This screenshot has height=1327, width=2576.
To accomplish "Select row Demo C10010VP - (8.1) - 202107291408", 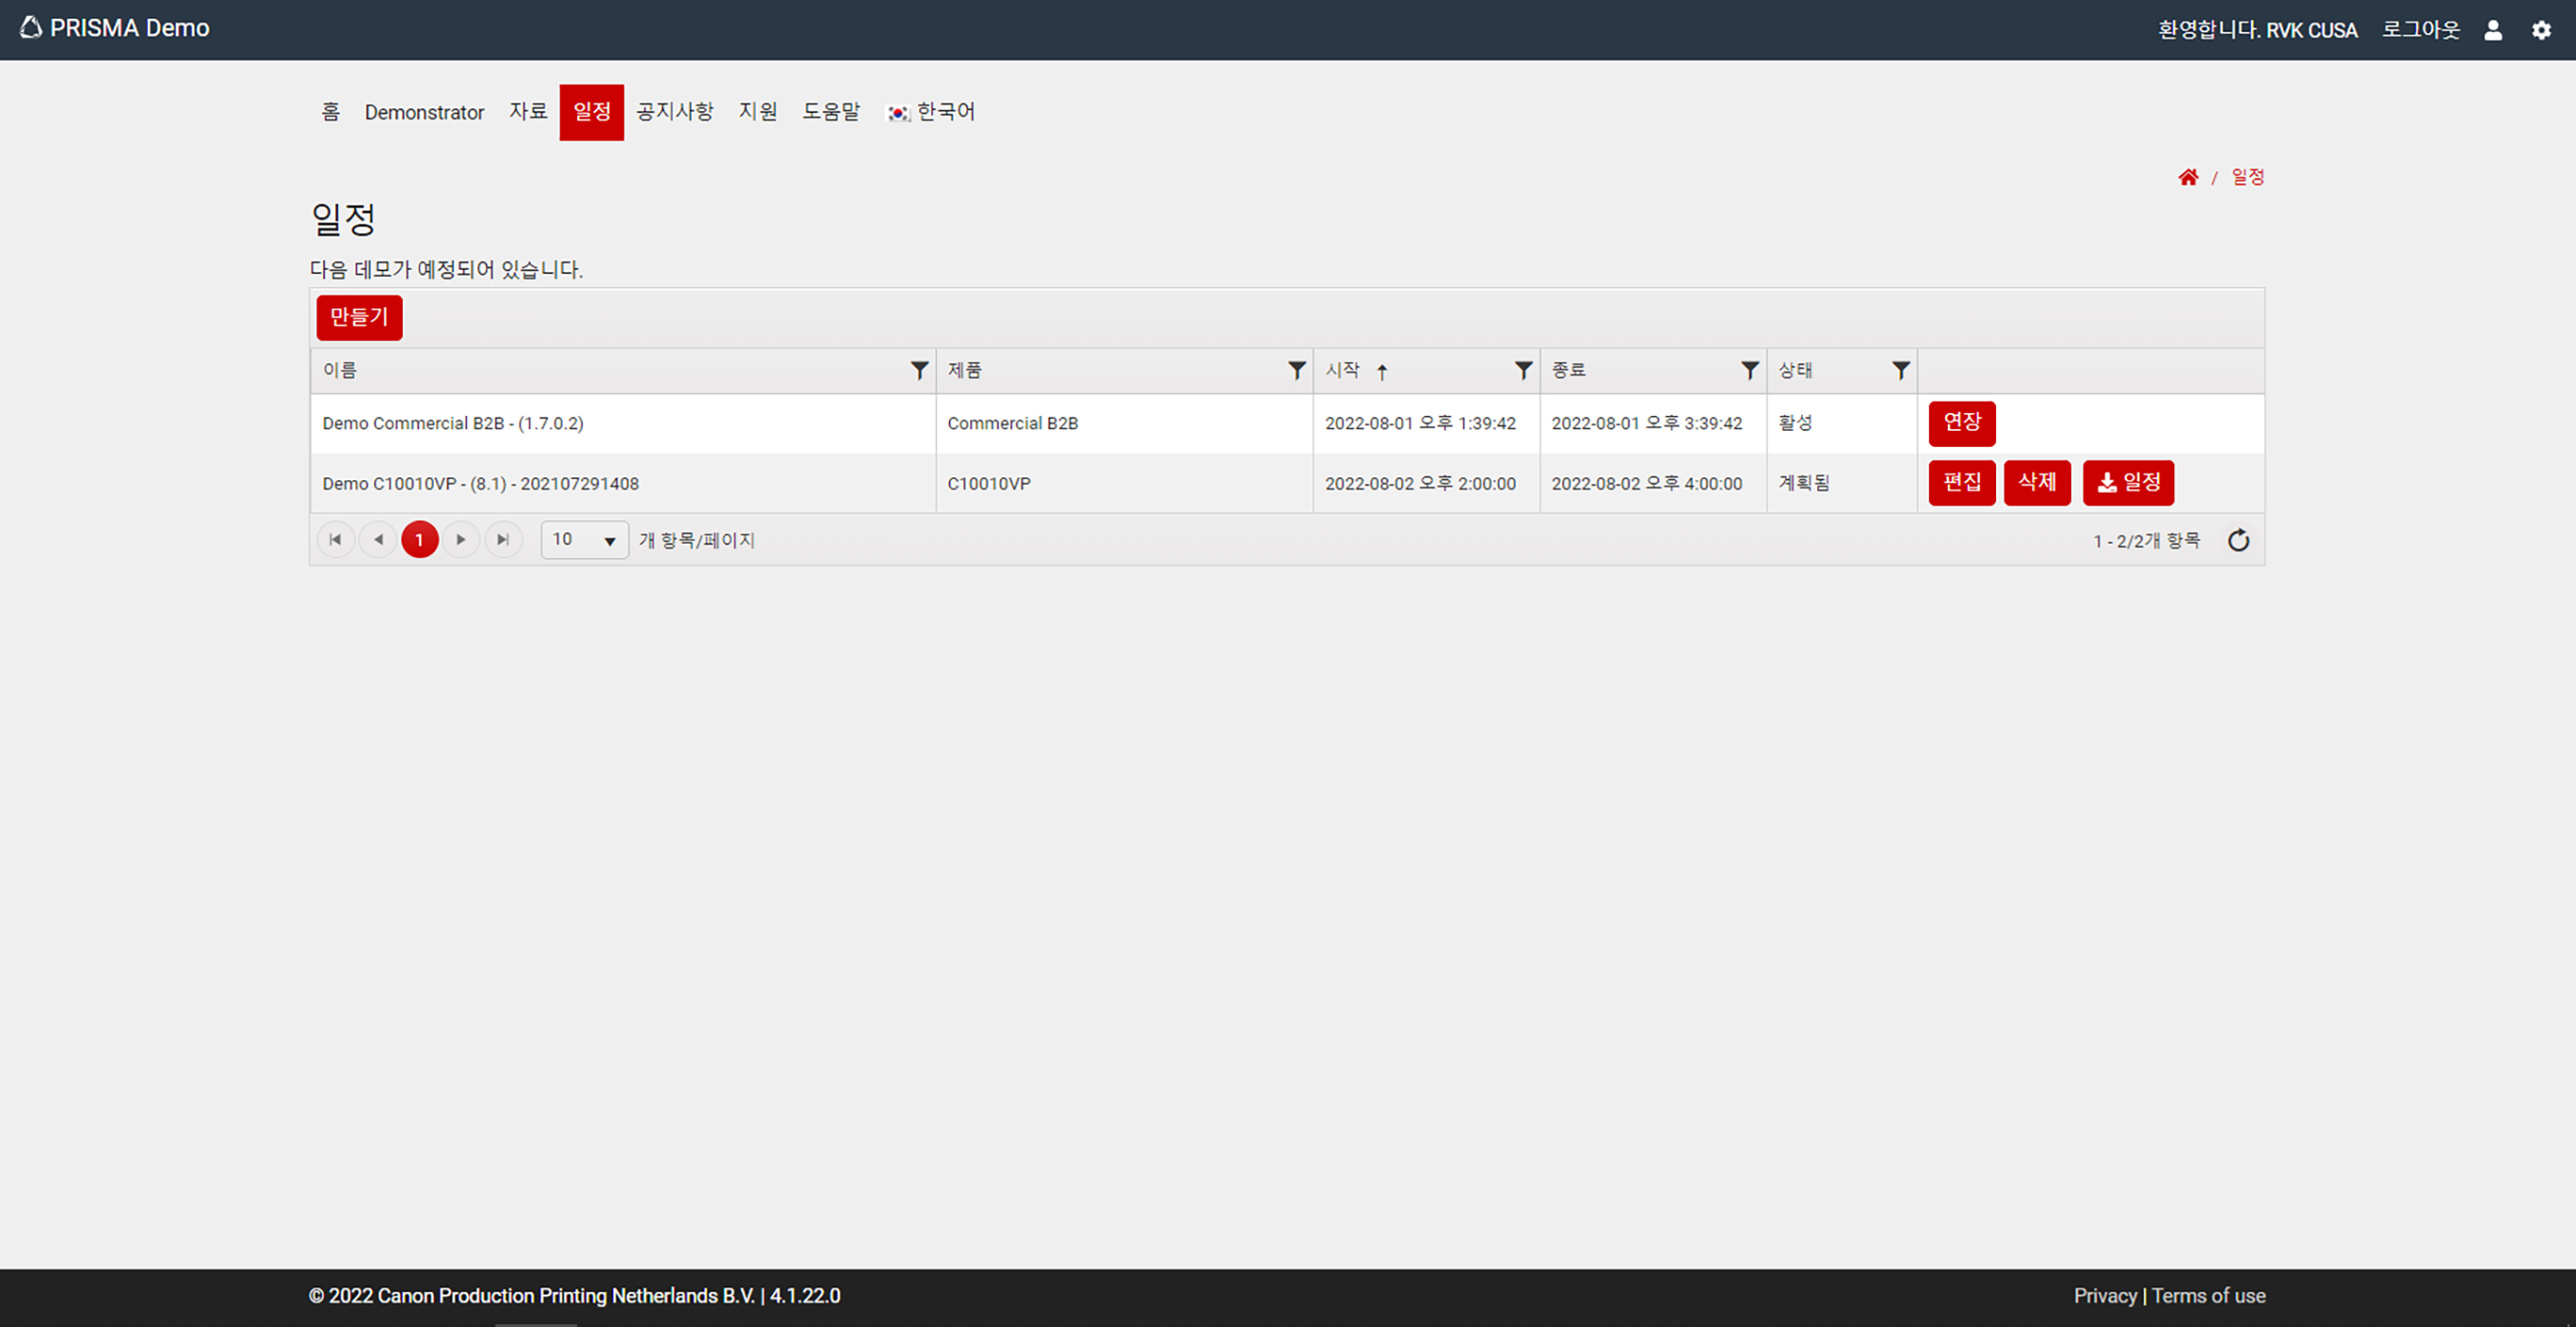I will 1287,483.
